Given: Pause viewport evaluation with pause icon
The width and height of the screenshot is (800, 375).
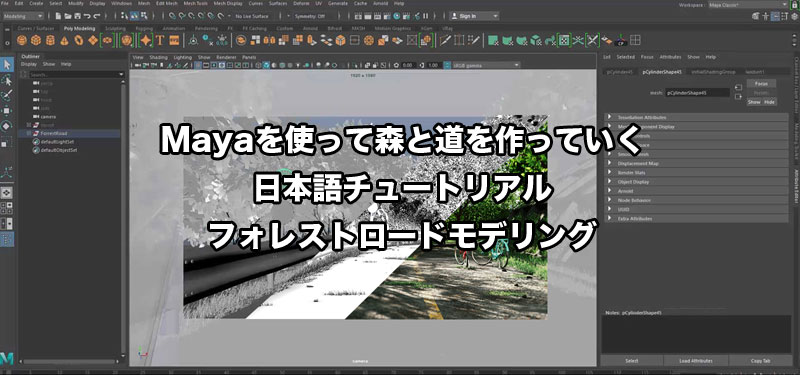Looking at the screenshot, I should tap(426, 16).
